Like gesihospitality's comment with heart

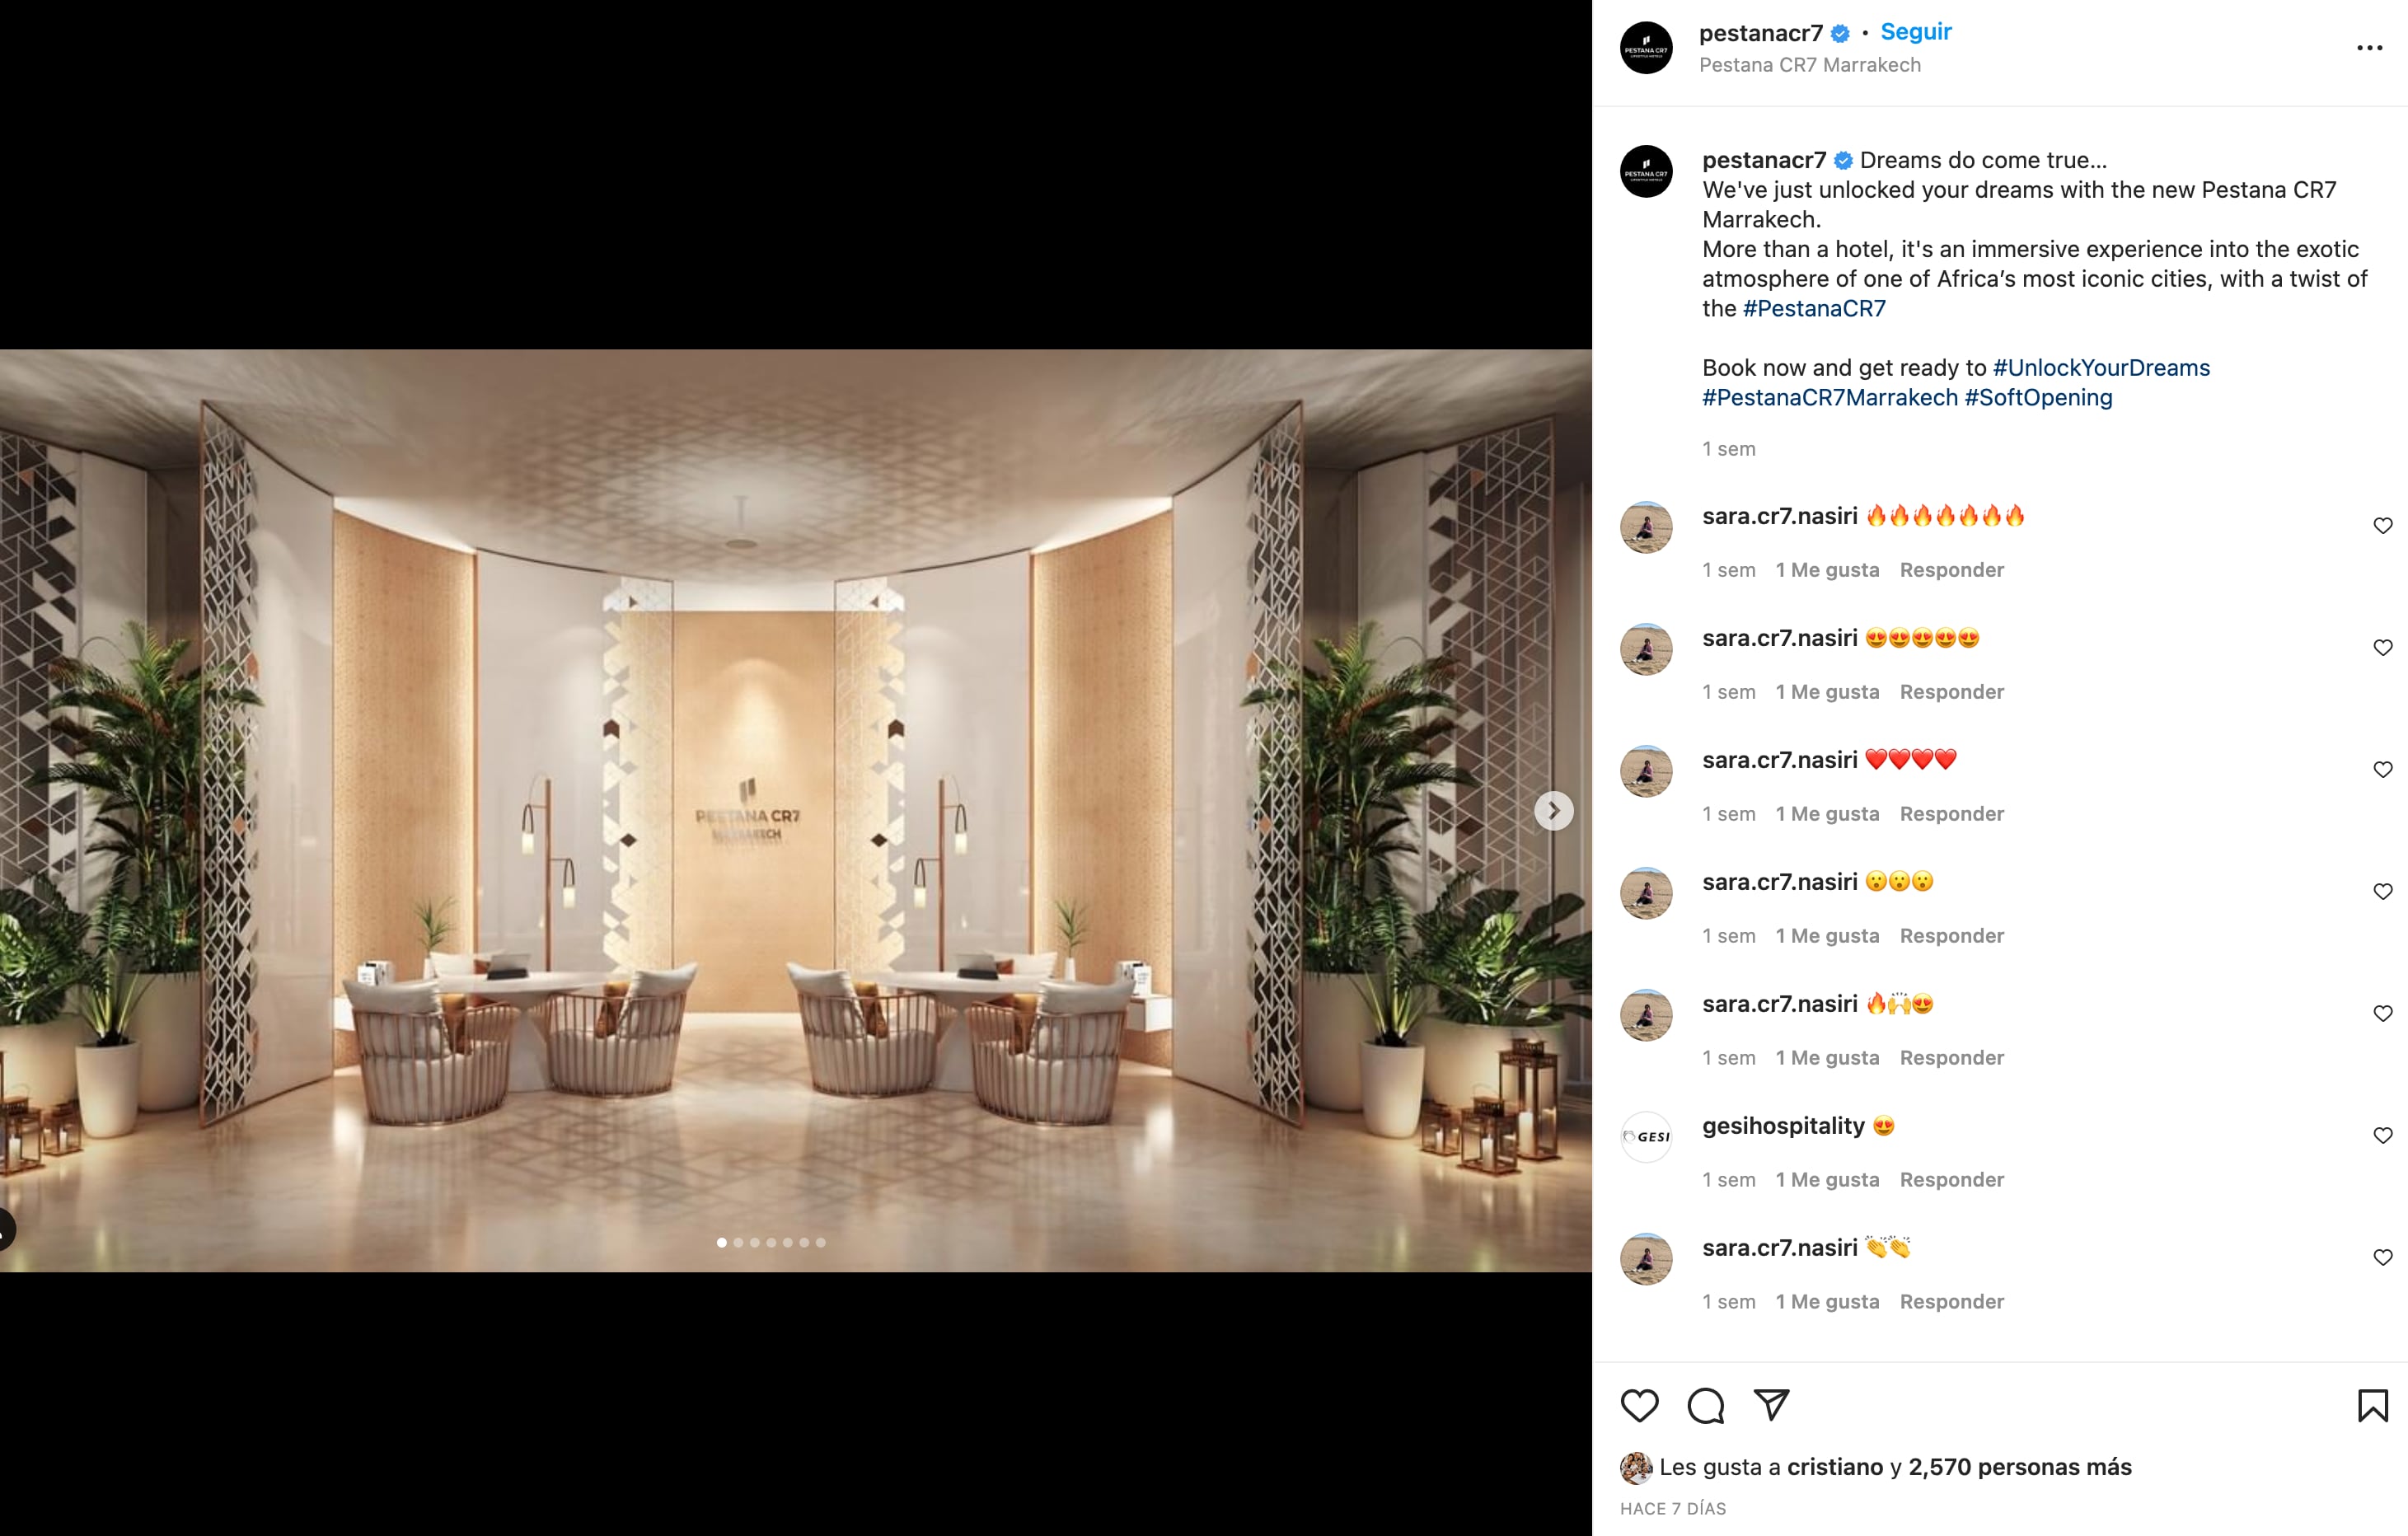(2382, 1136)
